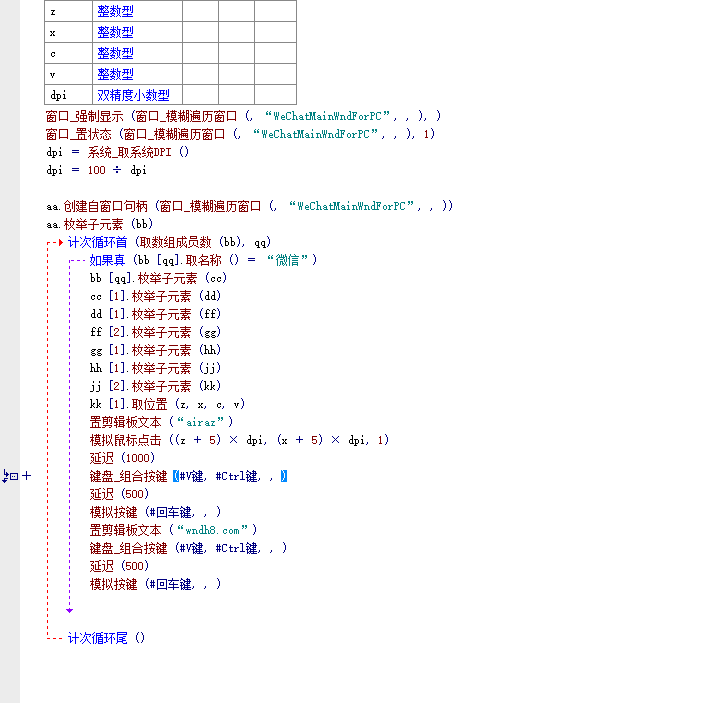This screenshot has width=708, height=703.
Task: Select variable name cell x
Action: [x=69, y=32]
